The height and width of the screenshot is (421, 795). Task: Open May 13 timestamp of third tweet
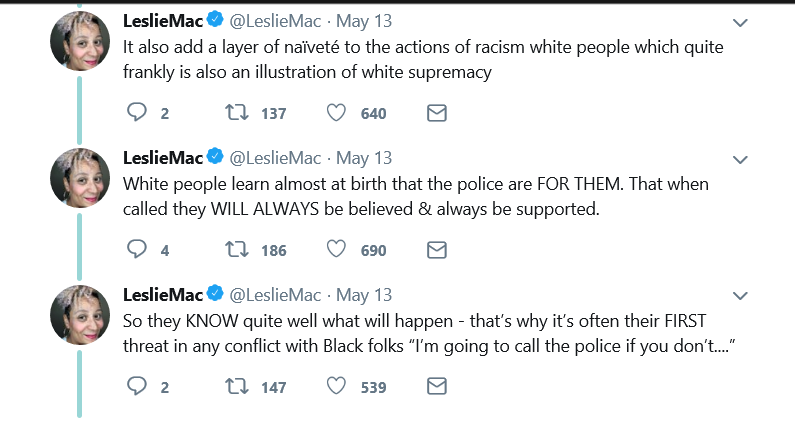pyautogui.click(x=366, y=295)
